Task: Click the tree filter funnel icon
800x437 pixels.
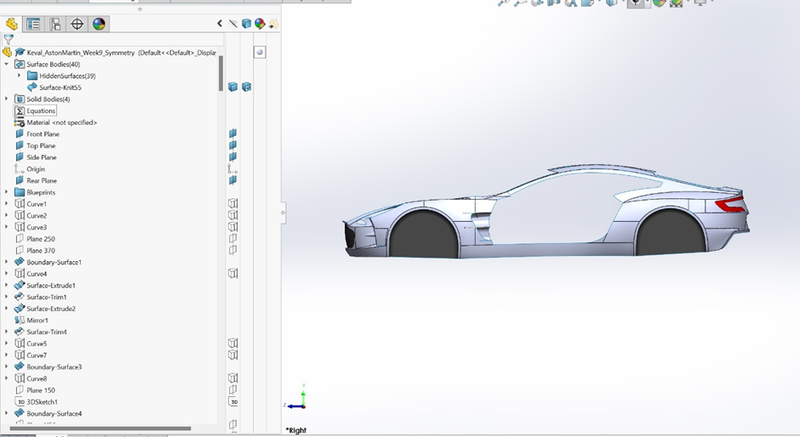Action: pyautogui.click(x=9, y=39)
